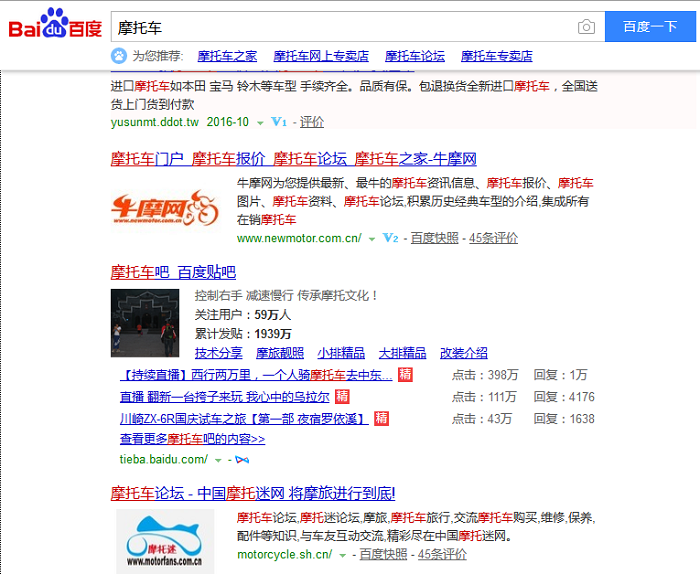Click the Baidu logo
Image resolution: width=700 pixels, height=574 pixels.
(x=55, y=24)
